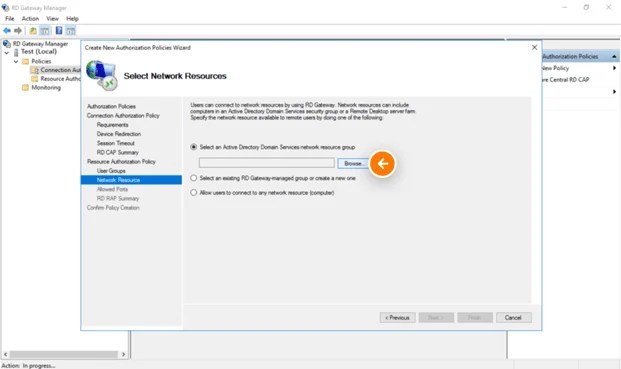Select Connection Authorization Policies tree item
Image resolution: width=621 pixels, height=369 pixels.
(61, 70)
